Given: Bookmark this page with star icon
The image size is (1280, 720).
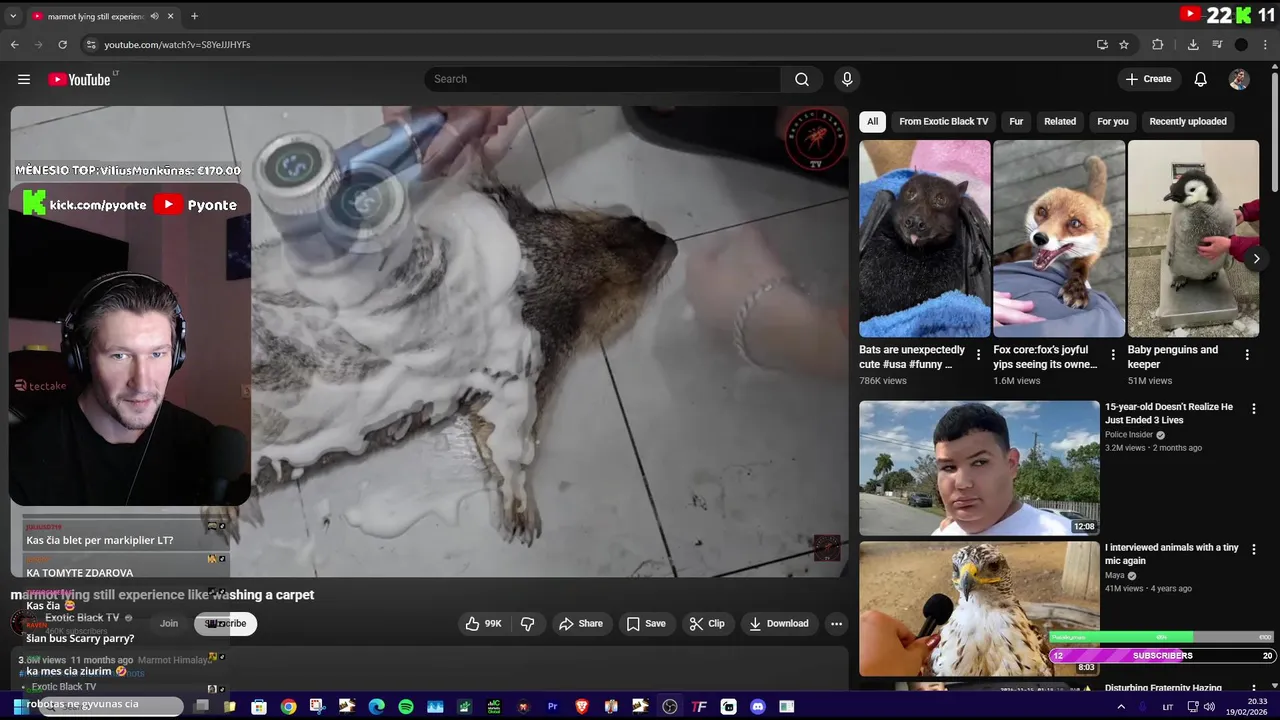Looking at the screenshot, I should (1124, 44).
